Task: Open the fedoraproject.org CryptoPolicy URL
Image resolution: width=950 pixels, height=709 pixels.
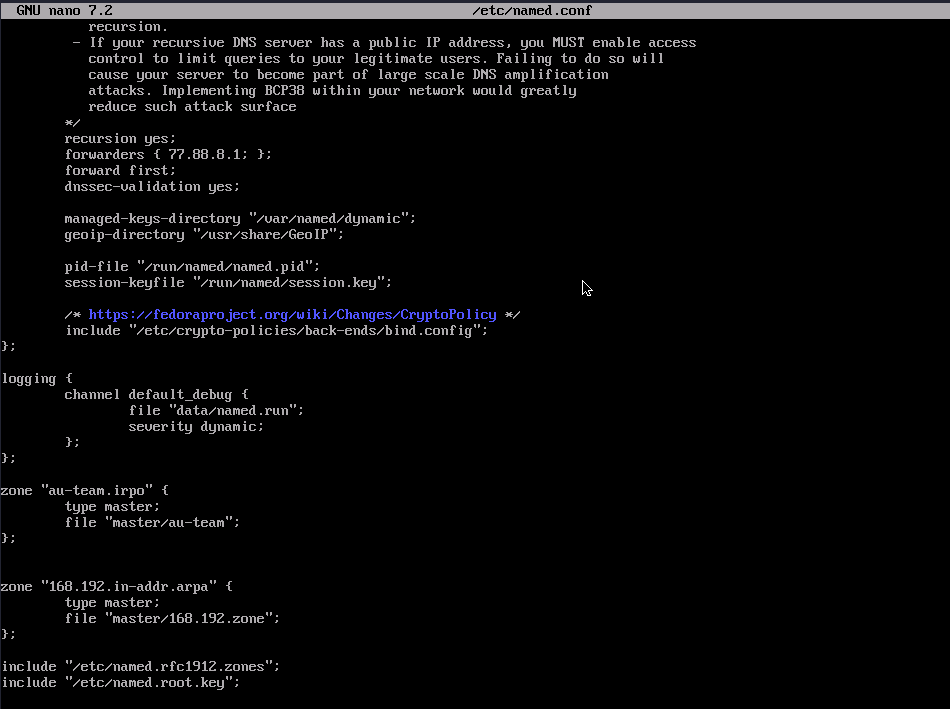Action: click(292, 315)
